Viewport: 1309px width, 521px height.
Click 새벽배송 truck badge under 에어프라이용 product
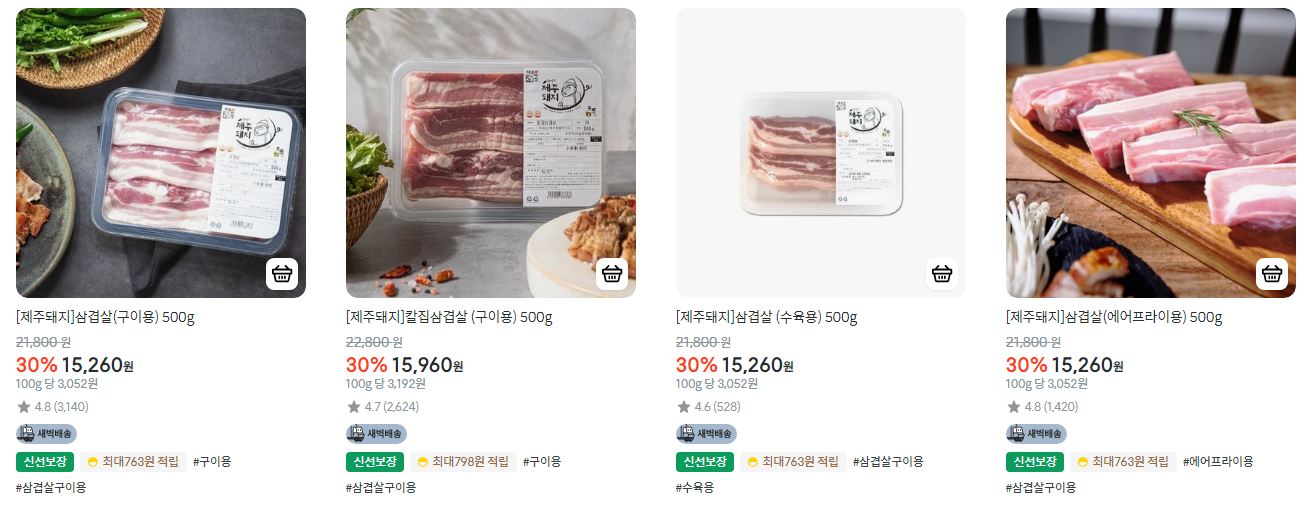pyautogui.click(x=1036, y=434)
